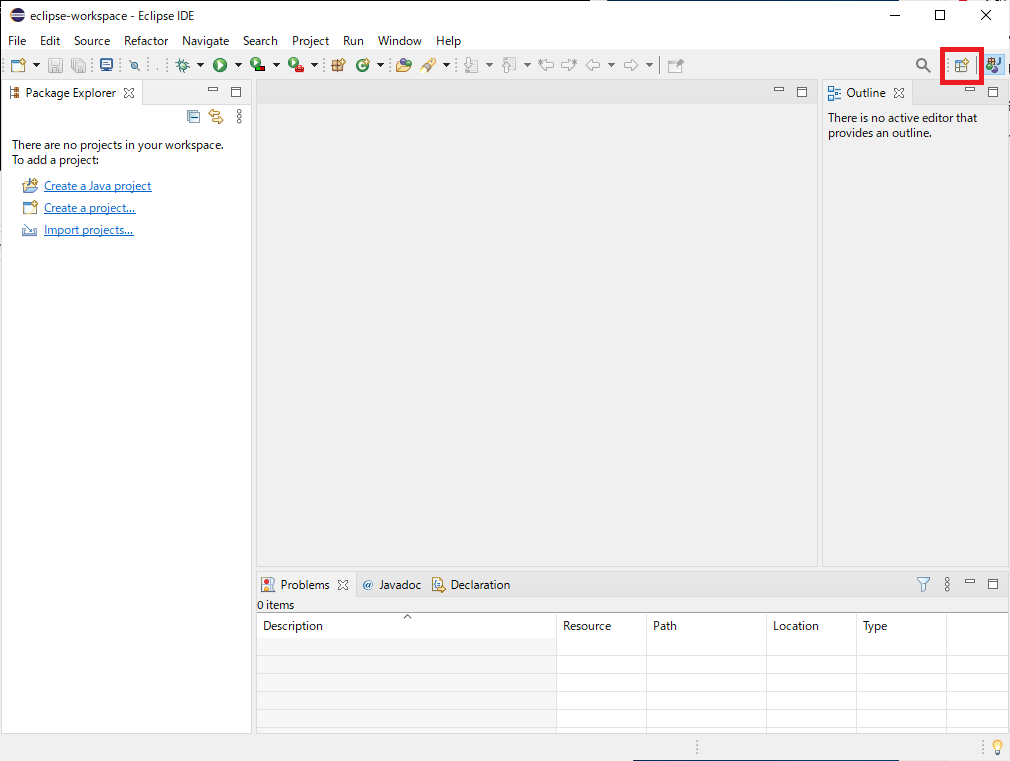Click the New Java Package icon
The height and width of the screenshot is (761, 1010).
click(x=338, y=65)
